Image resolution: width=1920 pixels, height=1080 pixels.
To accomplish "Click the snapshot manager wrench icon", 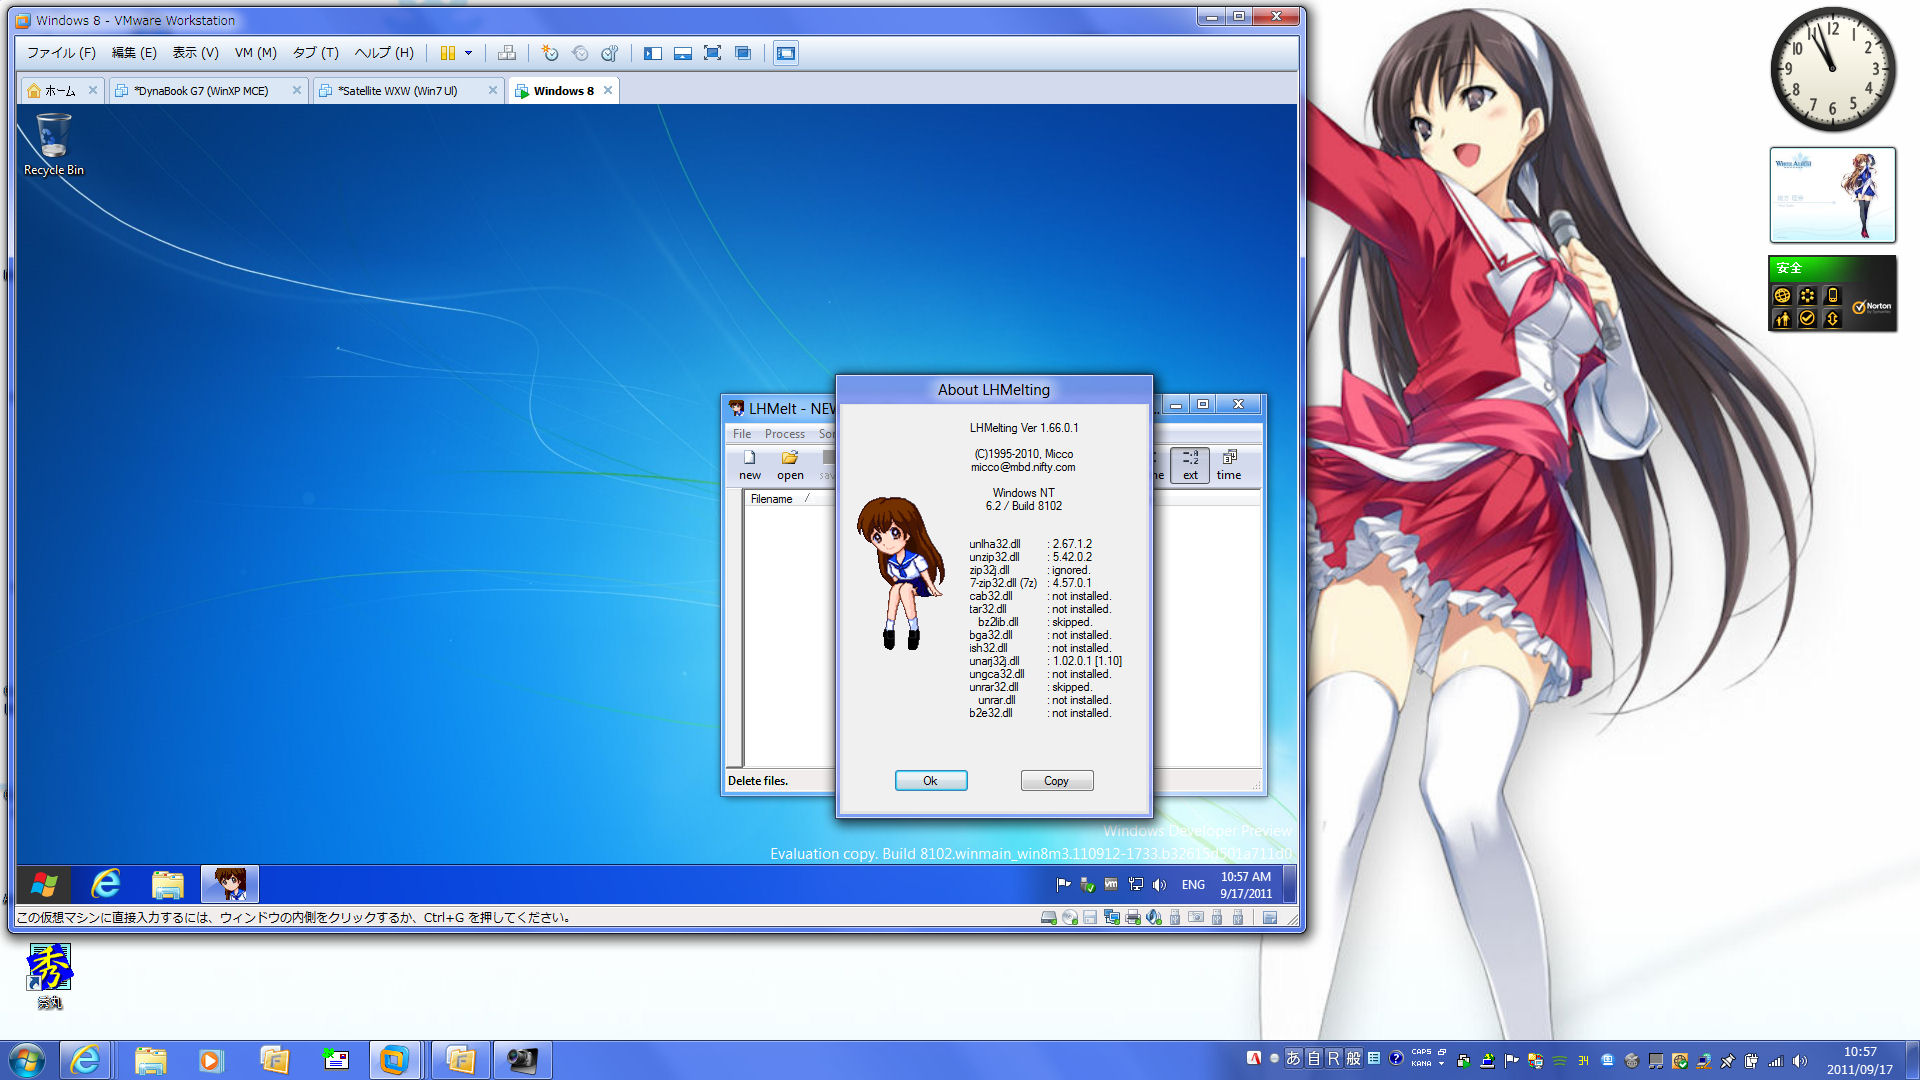I will point(610,53).
